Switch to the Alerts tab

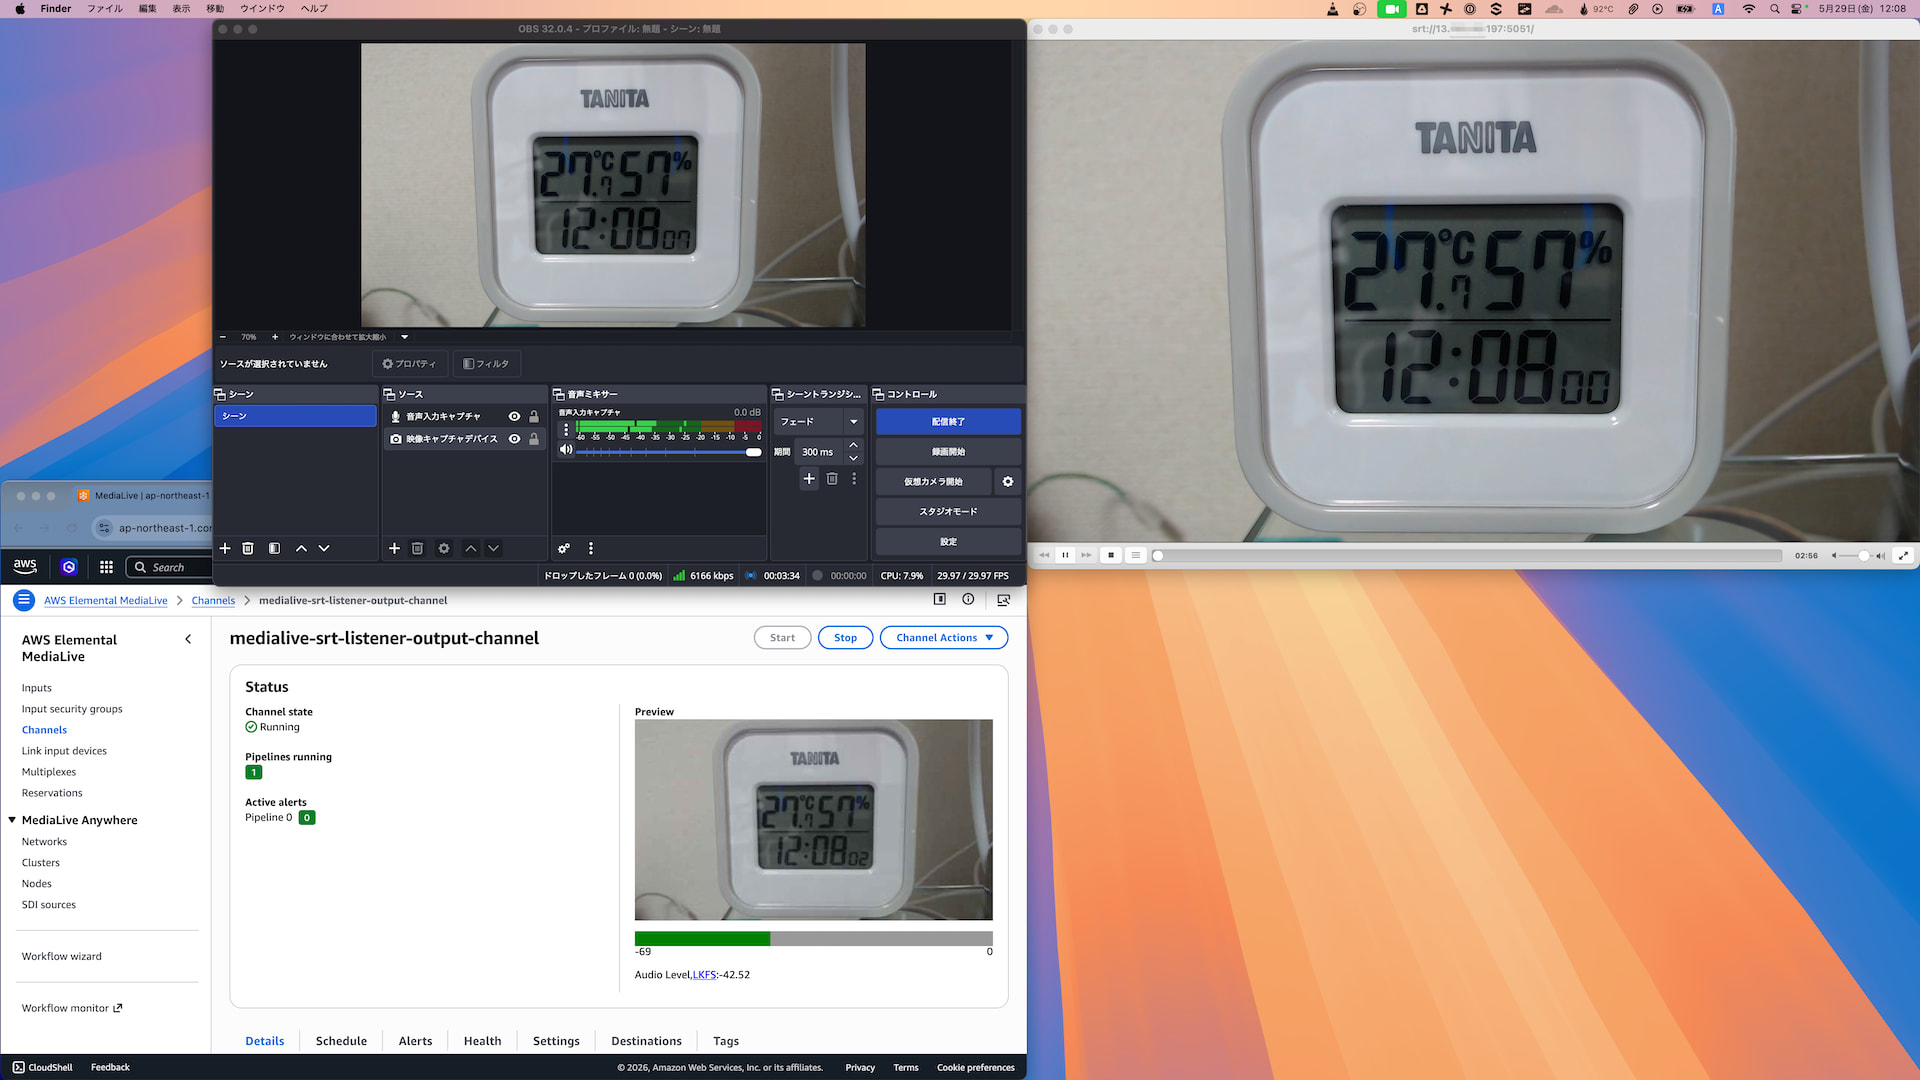pos(416,1041)
